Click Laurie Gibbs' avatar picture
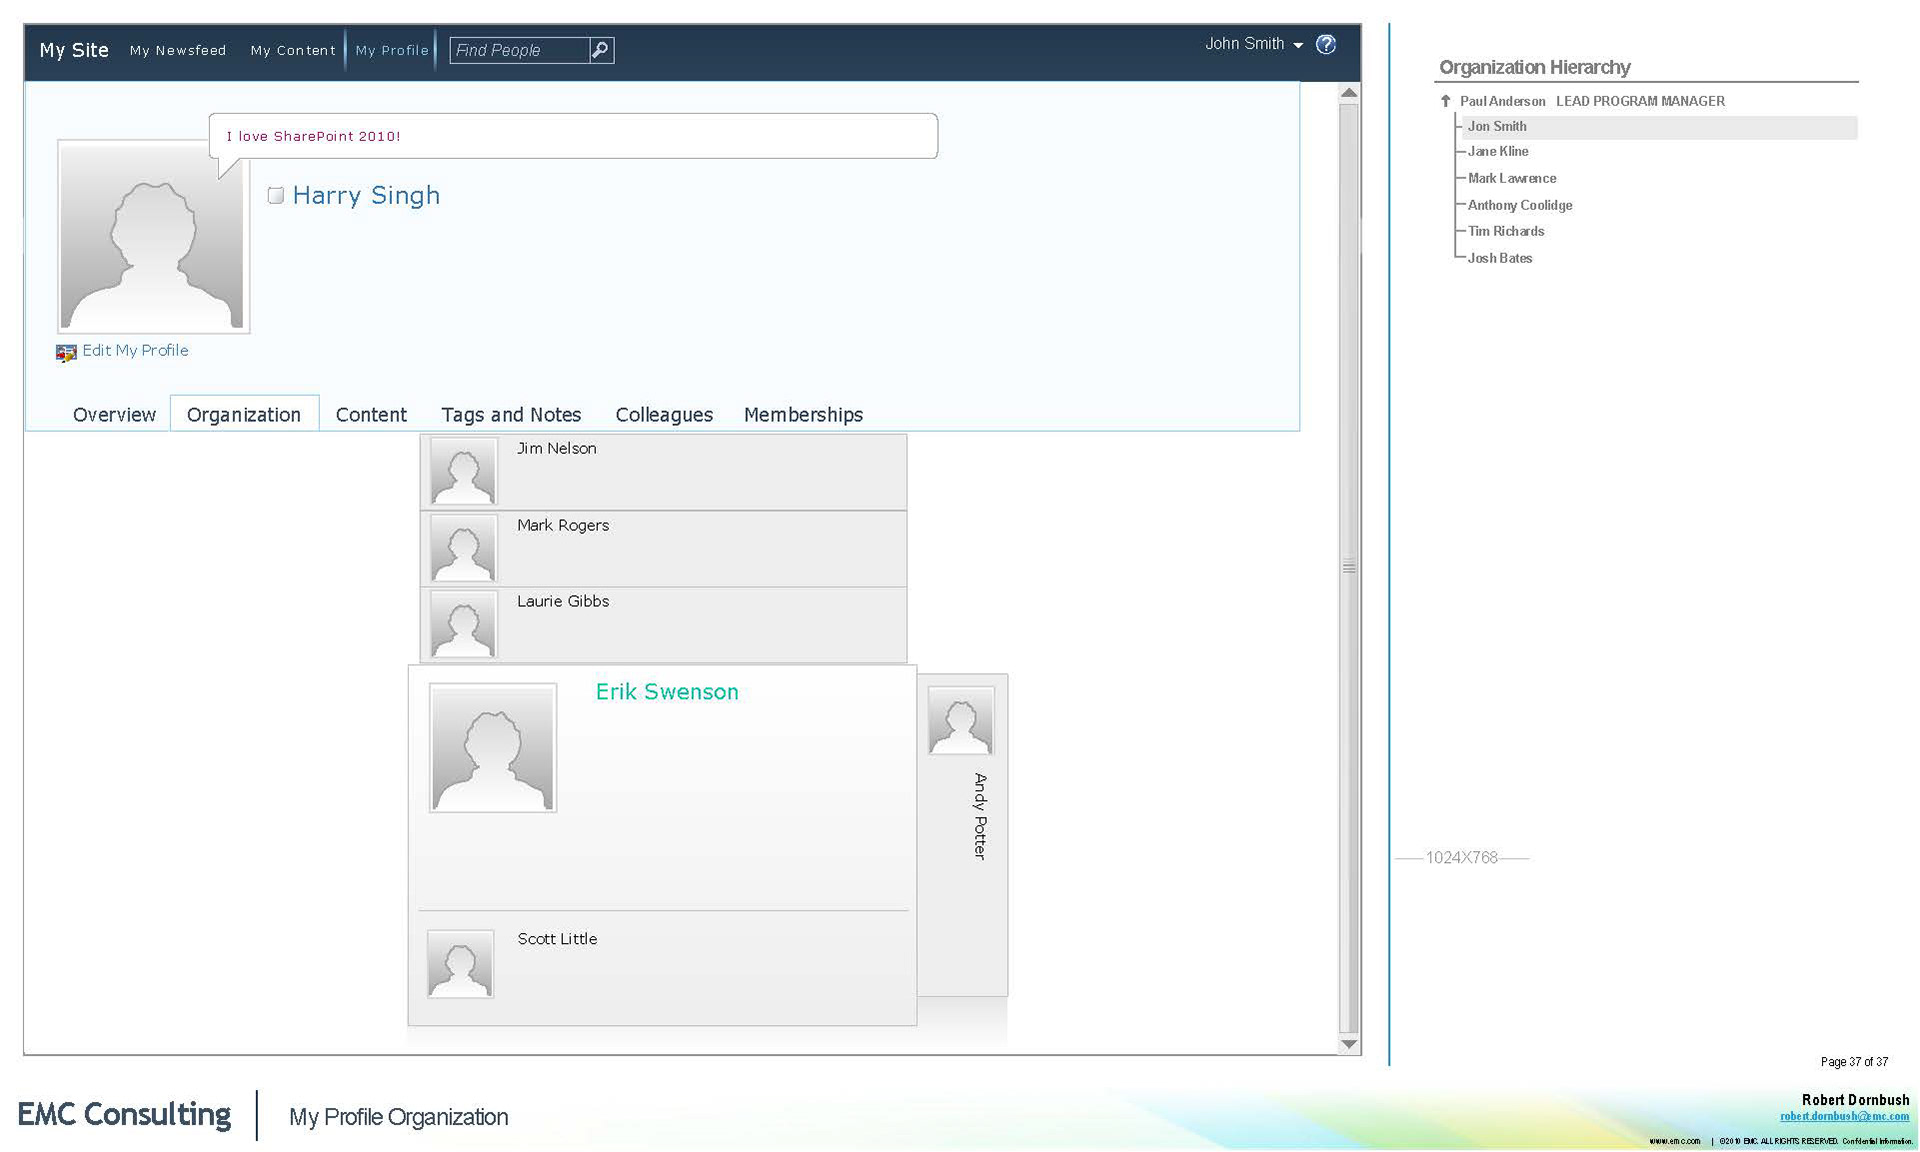The width and height of the screenshot is (1920, 1152). pyautogui.click(x=463, y=624)
